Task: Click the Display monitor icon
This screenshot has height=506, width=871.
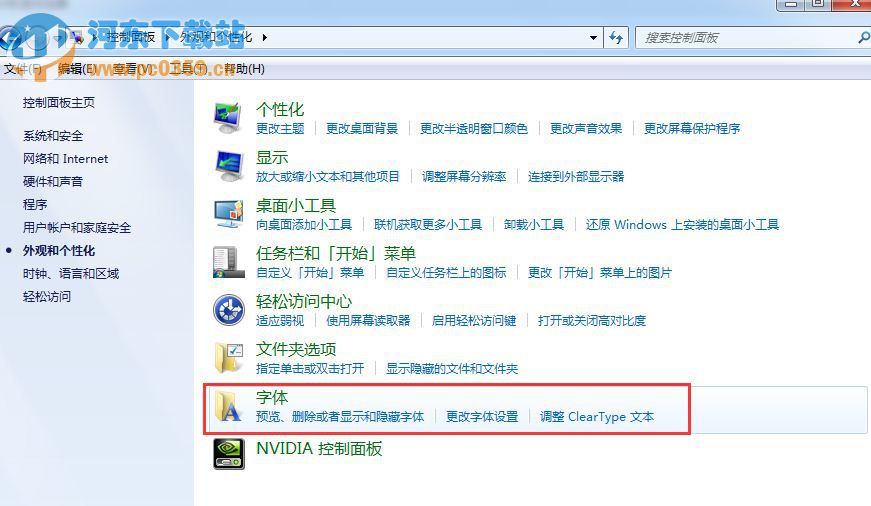Action: [228, 166]
